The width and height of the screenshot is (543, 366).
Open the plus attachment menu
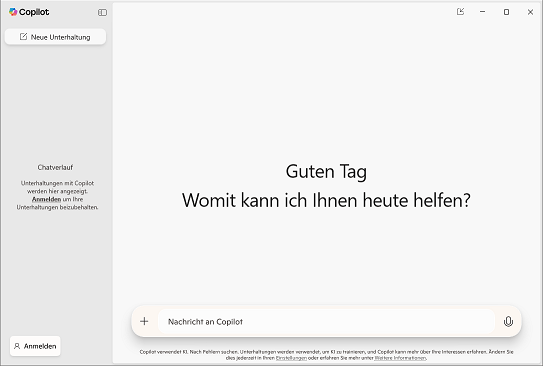click(x=144, y=321)
